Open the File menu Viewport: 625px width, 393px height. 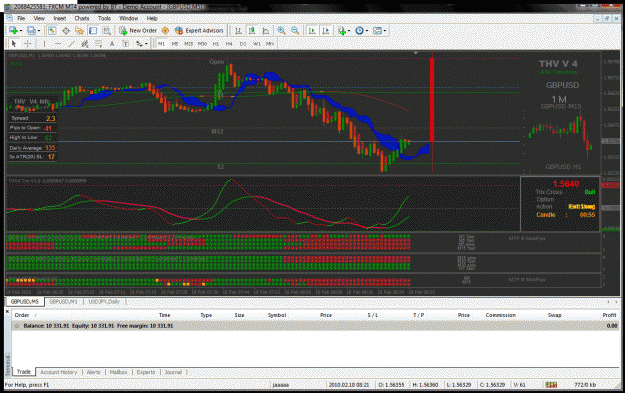point(21,18)
